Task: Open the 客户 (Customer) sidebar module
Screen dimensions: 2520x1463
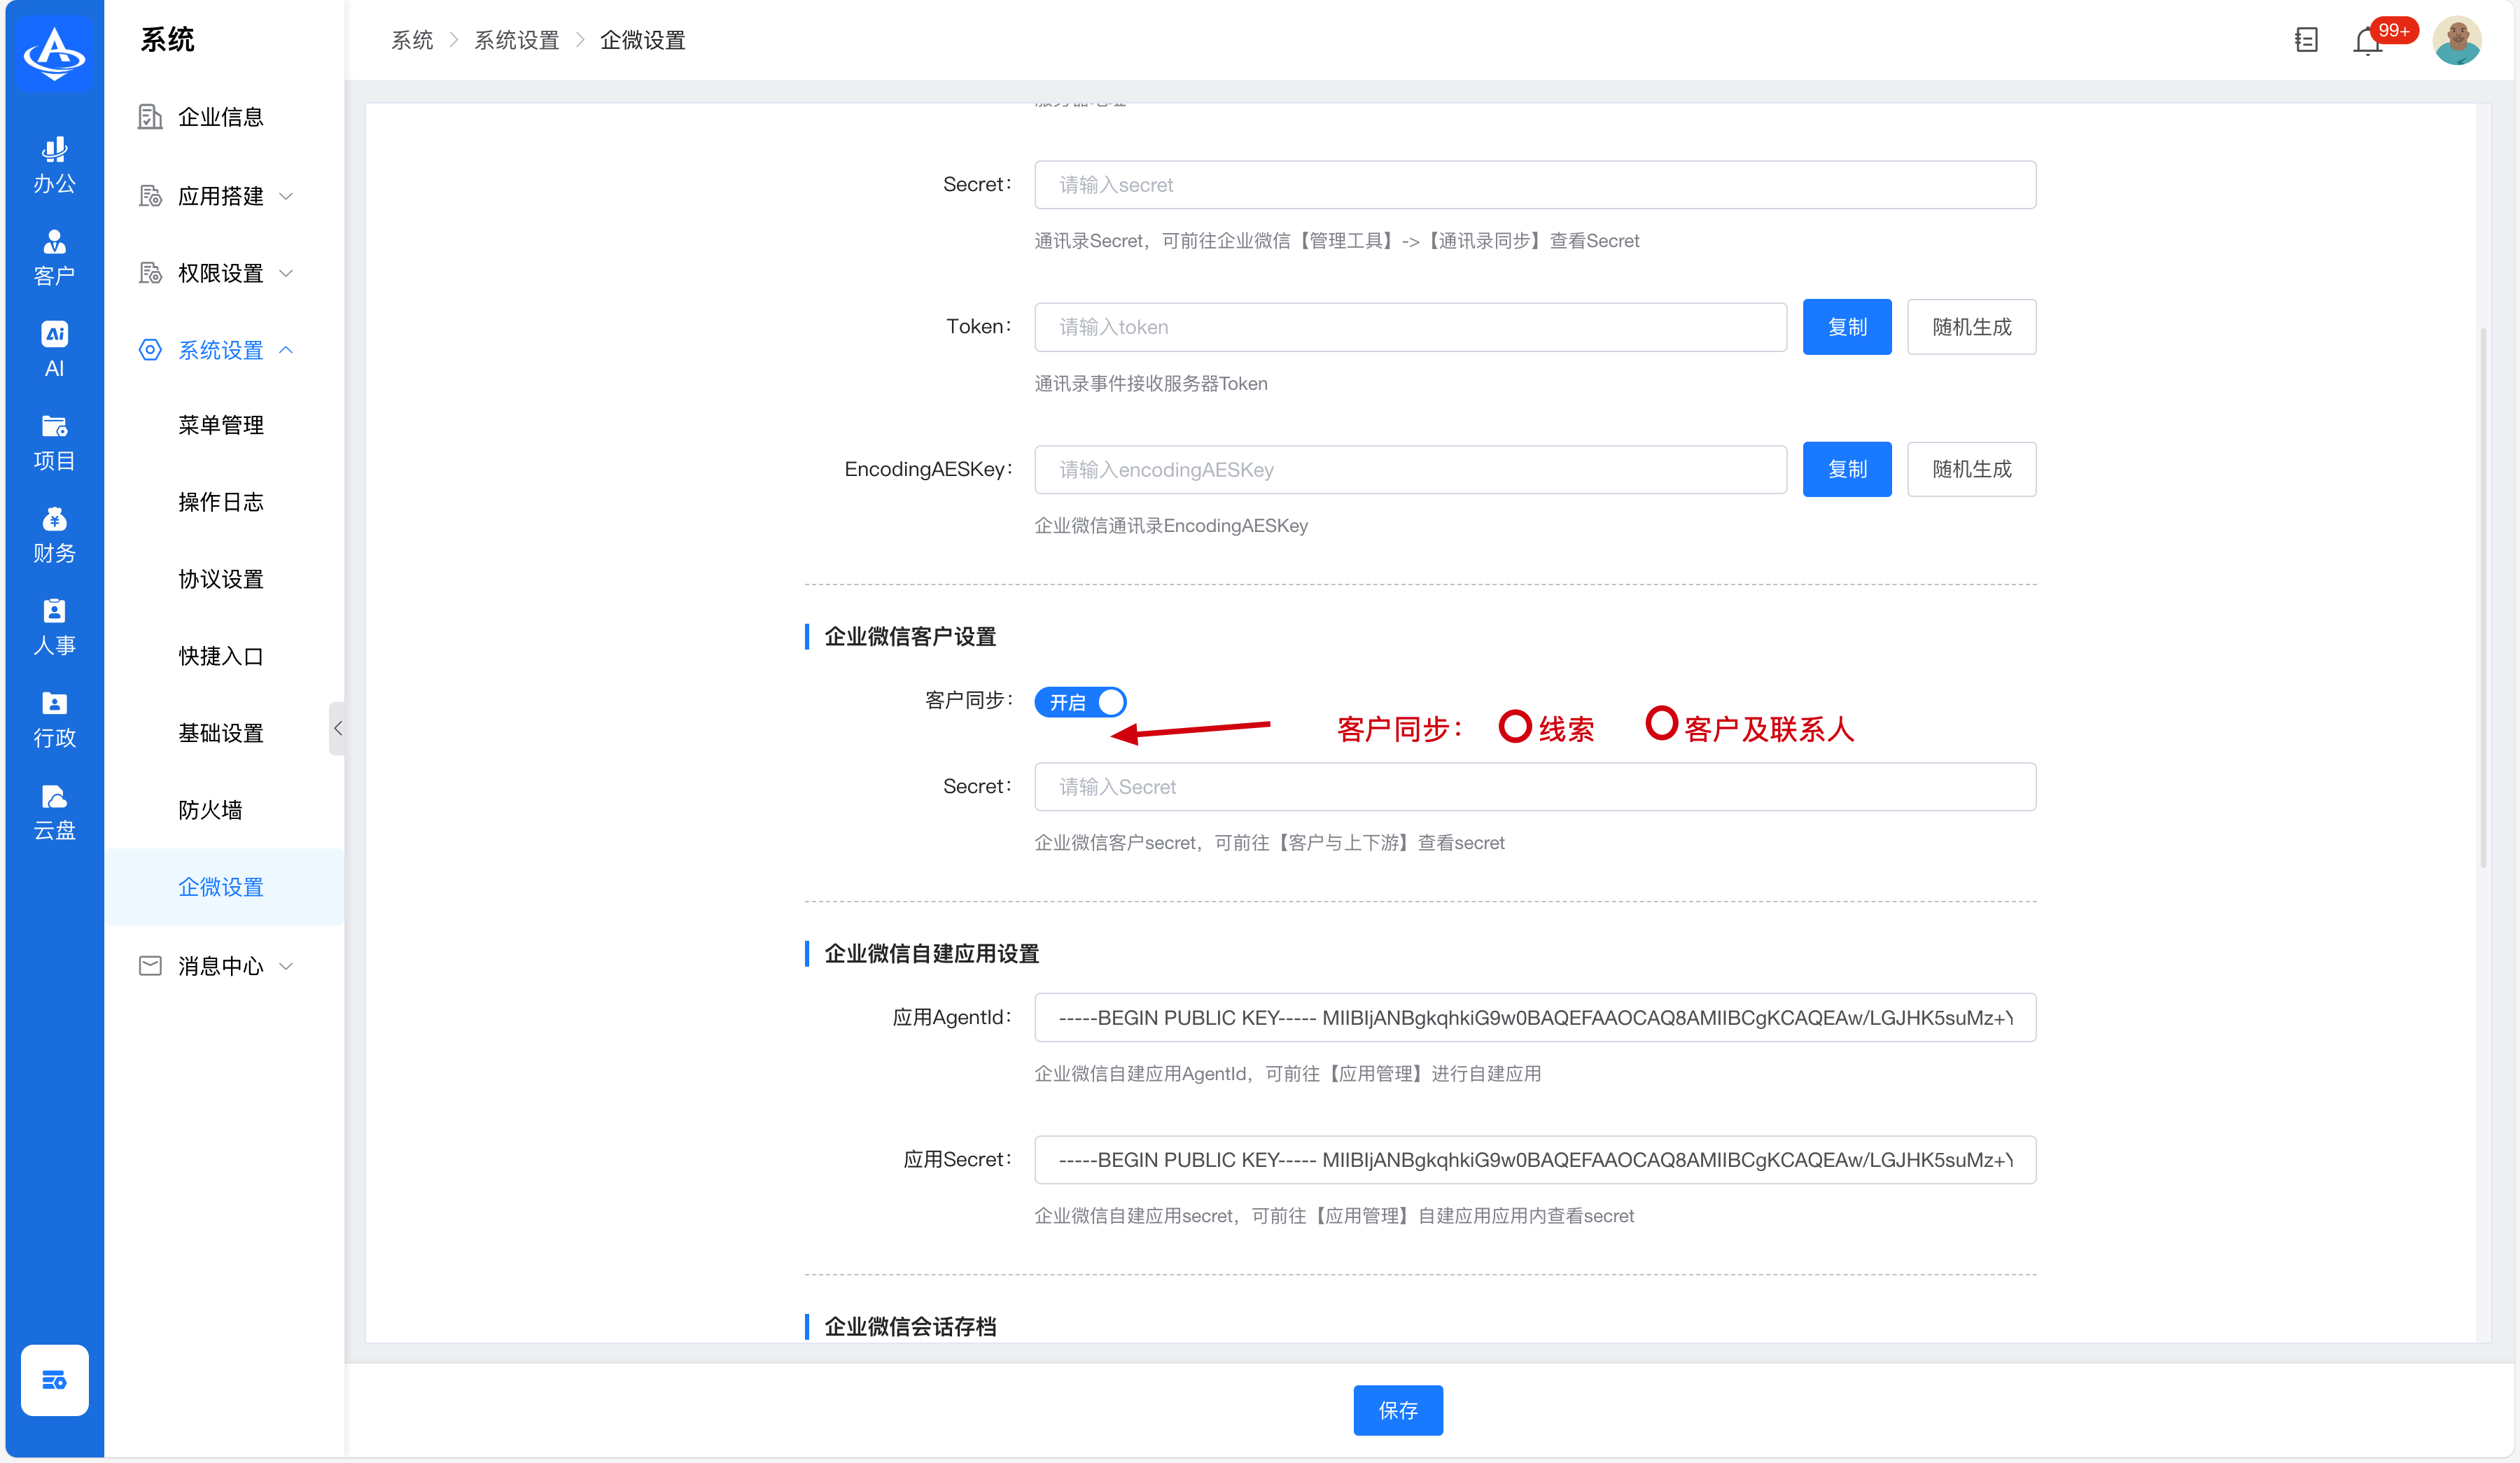Action: point(54,257)
